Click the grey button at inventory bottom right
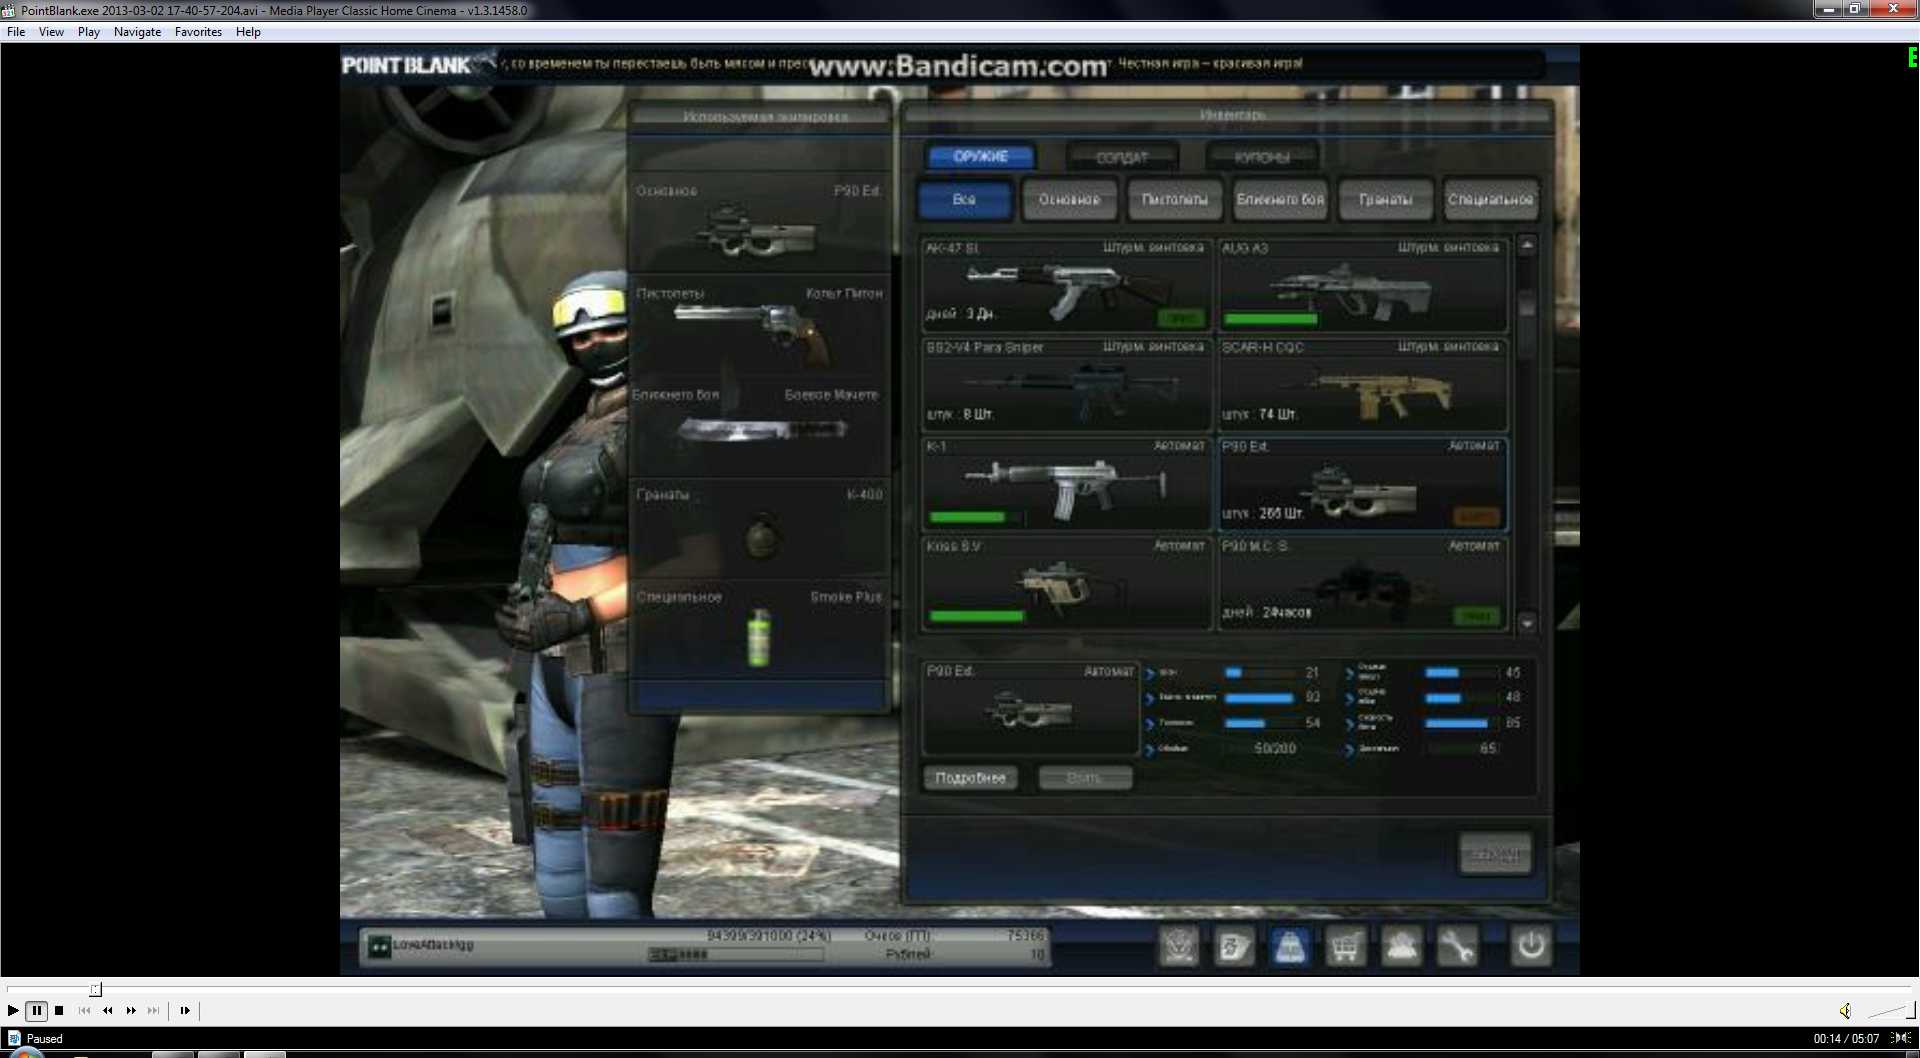 click(x=1495, y=854)
